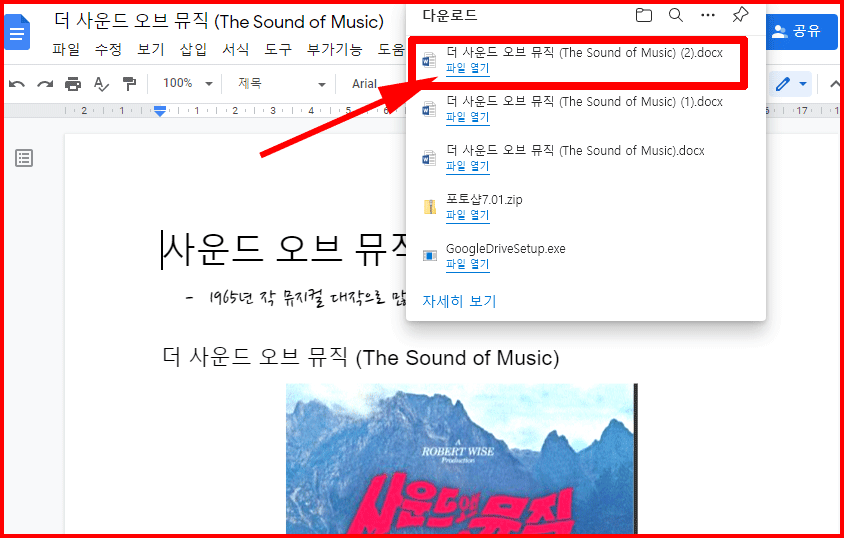This screenshot has width=844, height=538.
Task: Open the document outline icon
Action: click(24, 158)
